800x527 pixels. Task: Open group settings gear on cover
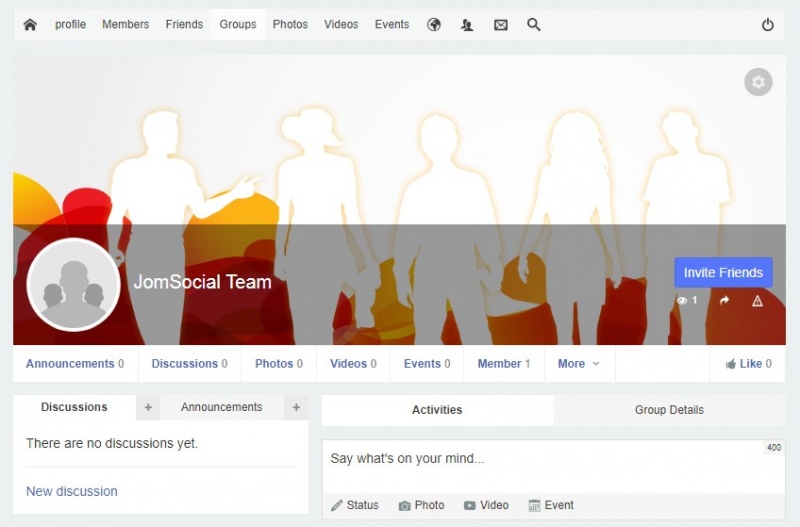758,82
